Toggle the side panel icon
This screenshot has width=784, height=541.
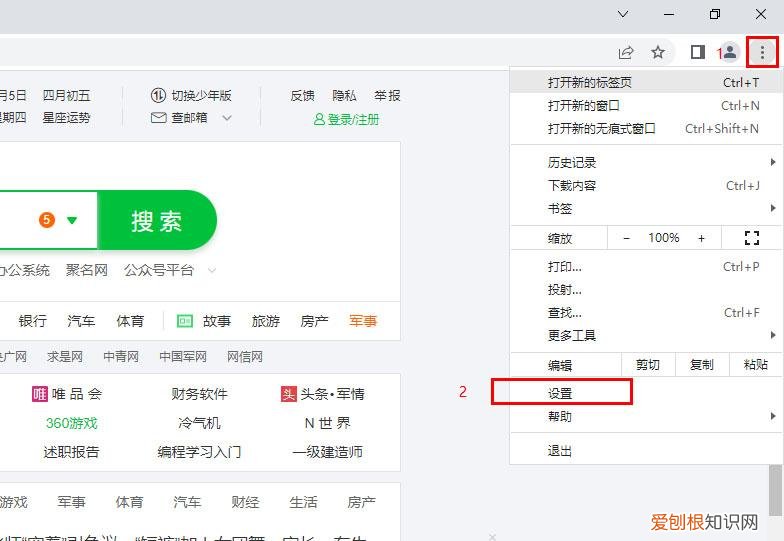tap(698, 52)
